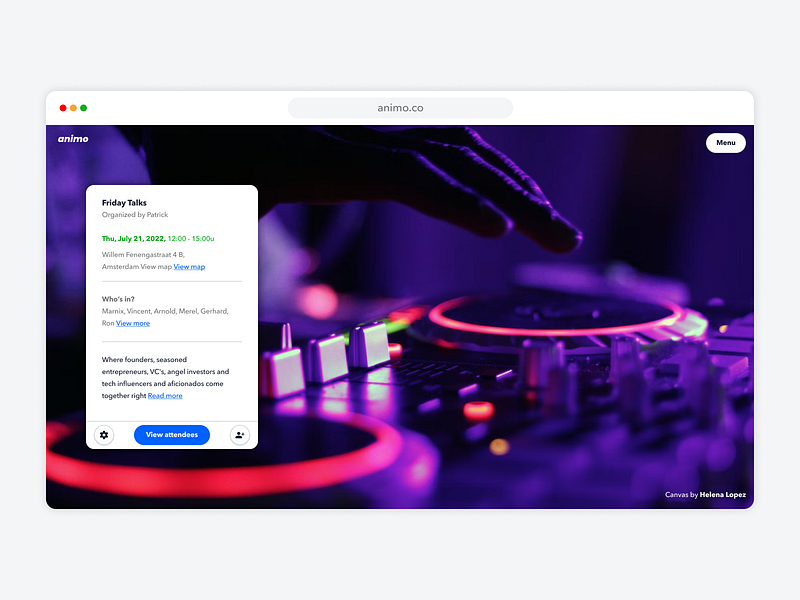Viewport: 800px width, 600px height.
Task: Click the attendee names 'Marnix, Vincent, Arnold'
Action: [x=139, y=311]
